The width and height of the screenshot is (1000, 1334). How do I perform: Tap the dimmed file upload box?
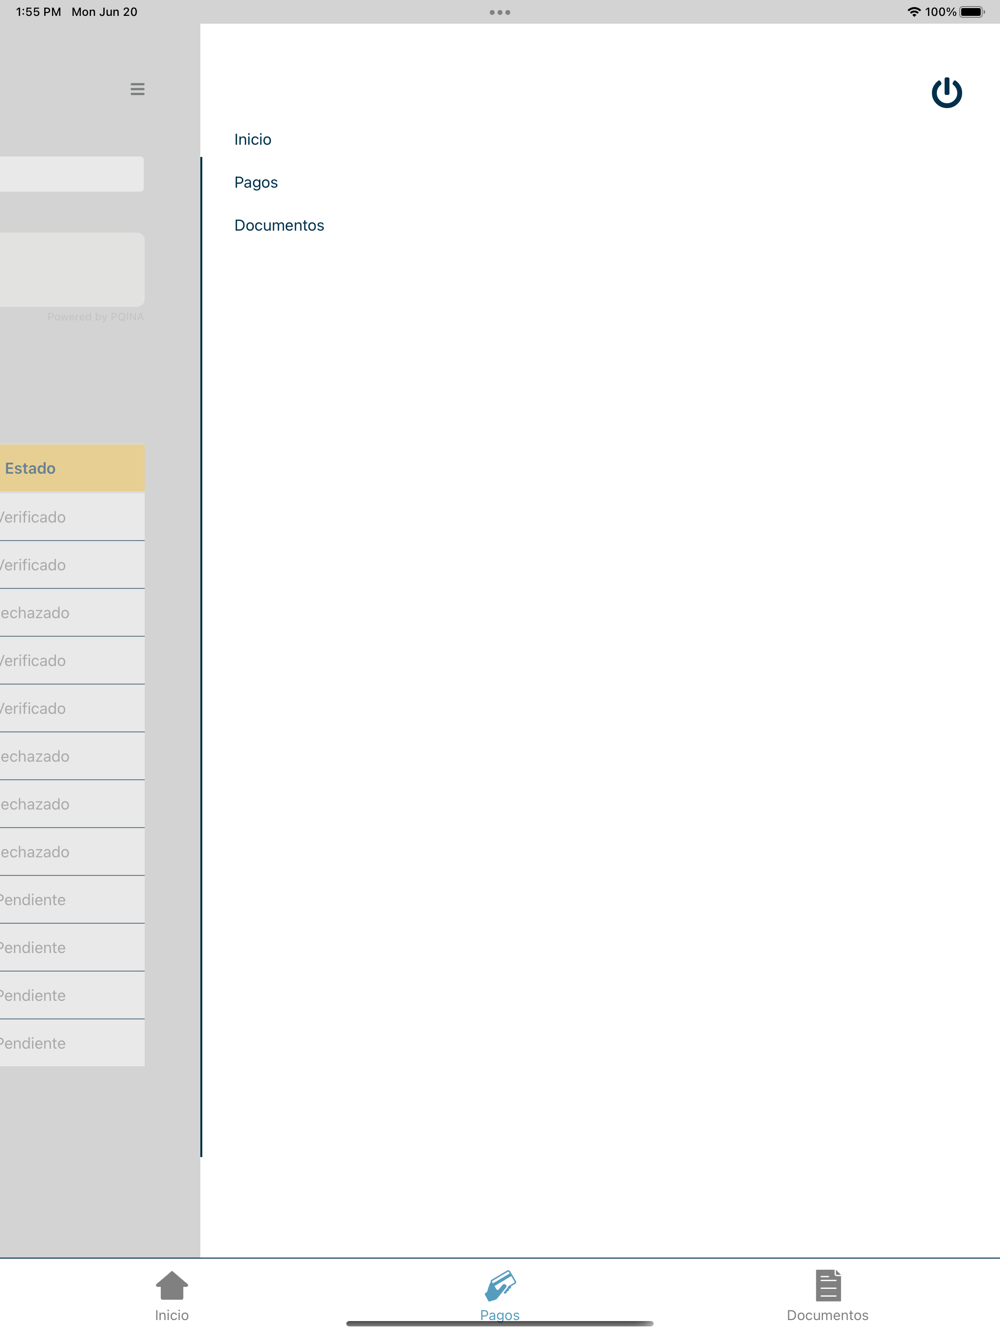(72, 270)
